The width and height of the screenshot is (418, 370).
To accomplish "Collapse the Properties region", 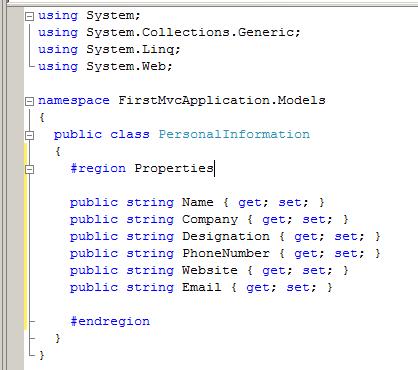I will [30, 169].
